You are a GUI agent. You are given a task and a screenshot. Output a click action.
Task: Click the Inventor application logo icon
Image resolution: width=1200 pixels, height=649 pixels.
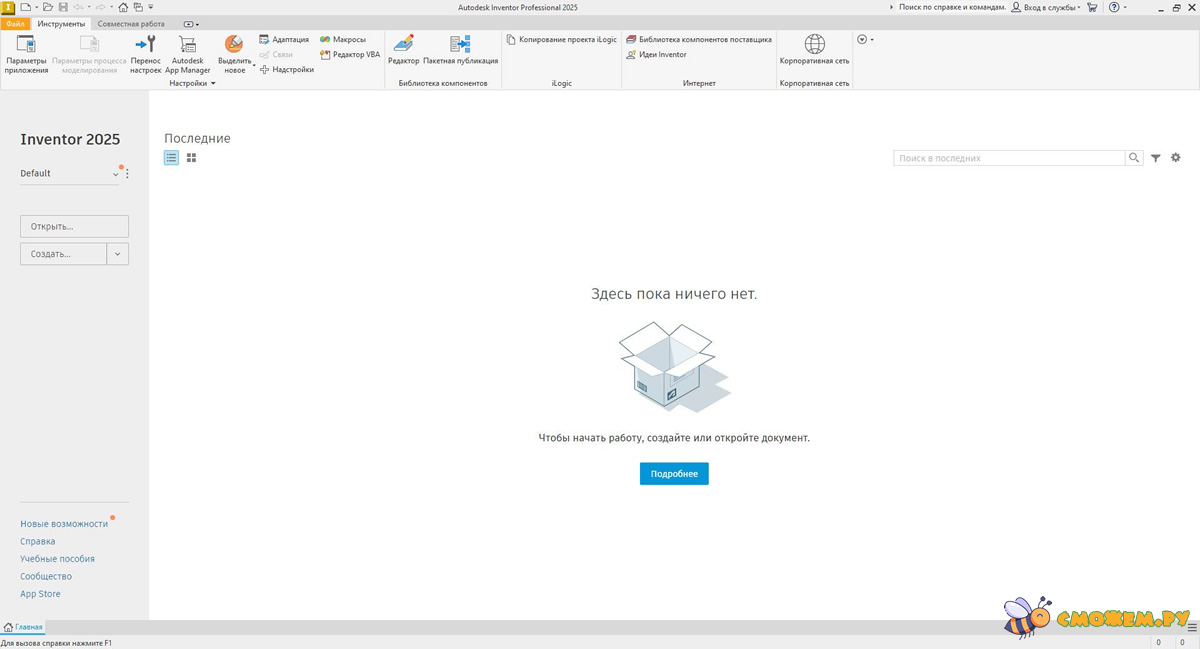(8, 7)
